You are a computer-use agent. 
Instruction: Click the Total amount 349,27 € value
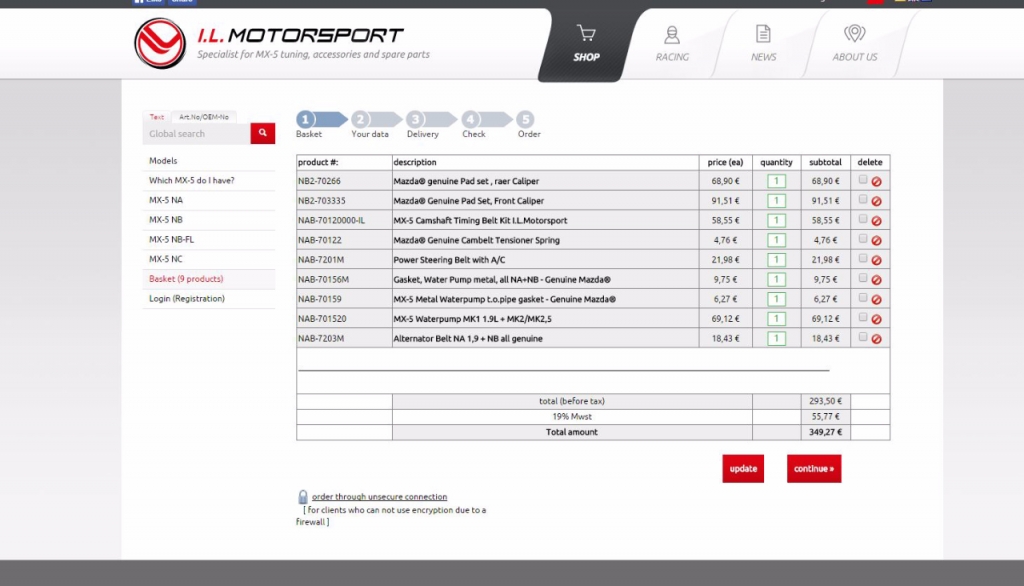825,432
